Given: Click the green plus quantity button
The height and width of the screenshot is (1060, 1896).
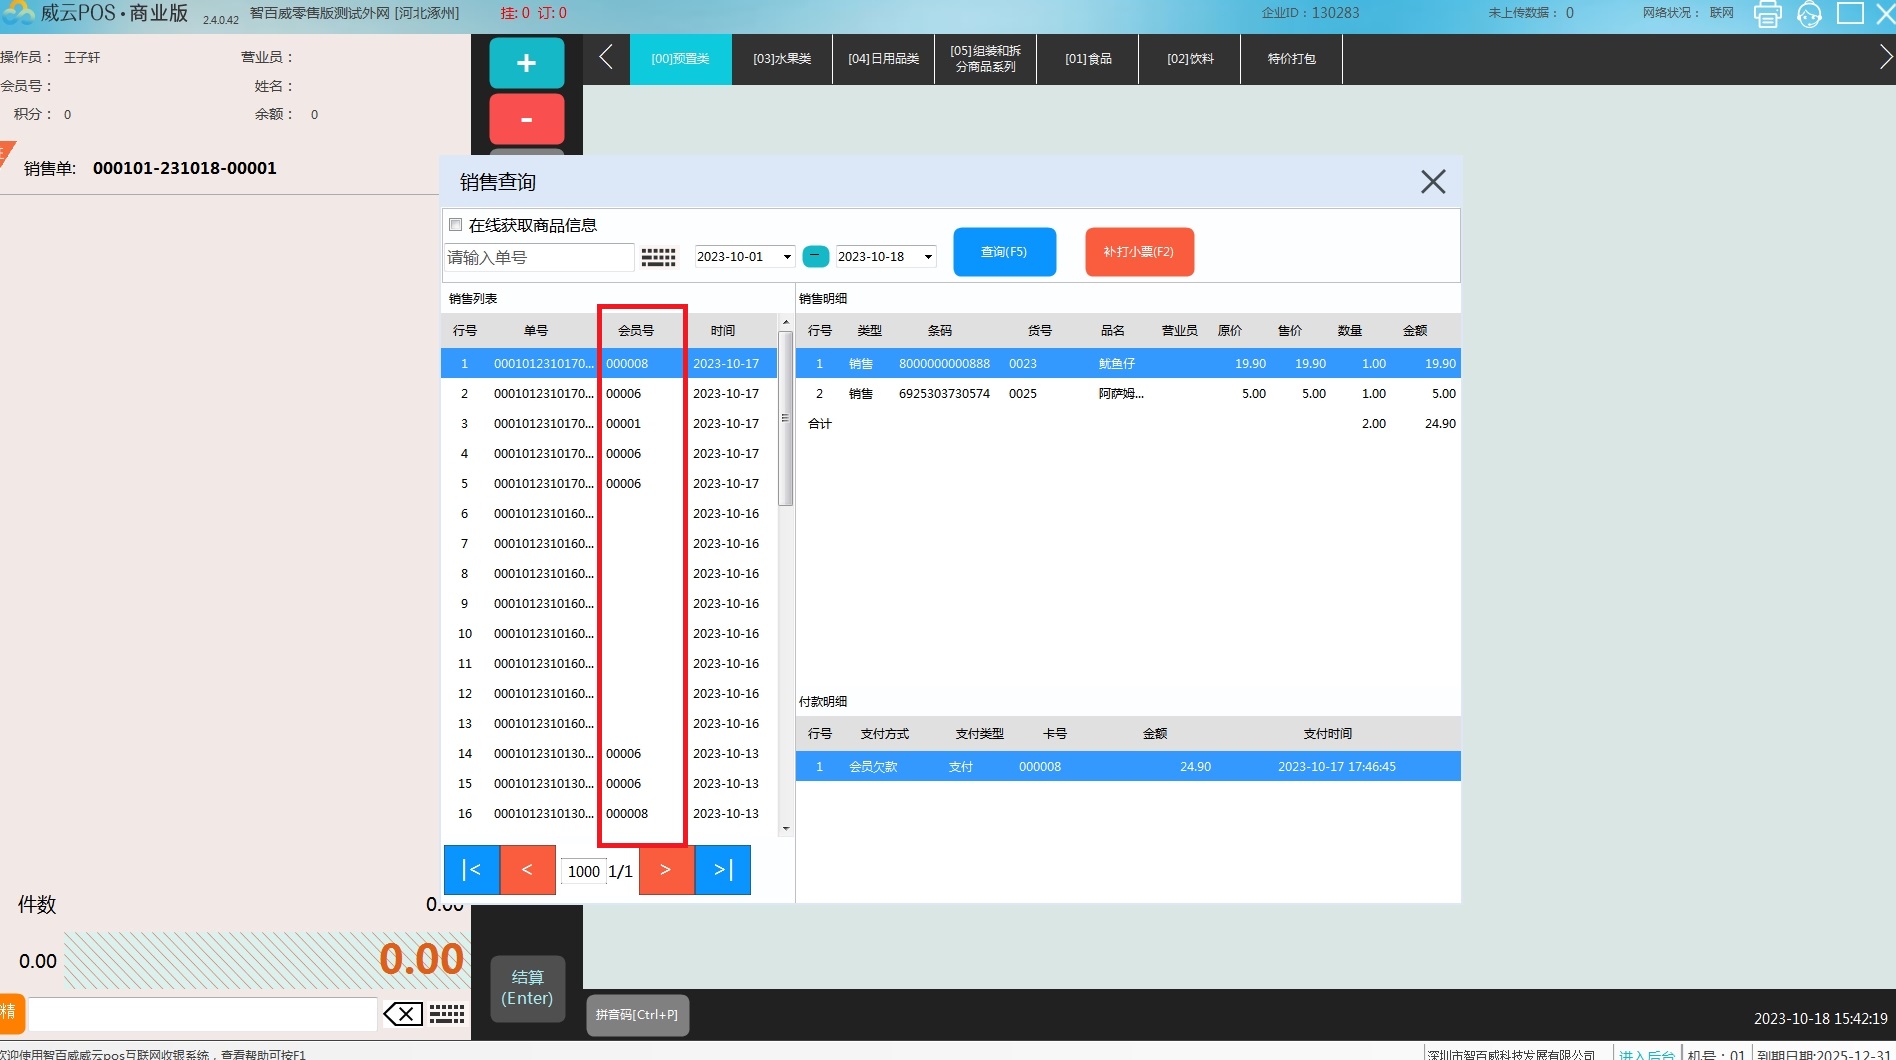Looking at the screenshot, I should coord(526,63).
